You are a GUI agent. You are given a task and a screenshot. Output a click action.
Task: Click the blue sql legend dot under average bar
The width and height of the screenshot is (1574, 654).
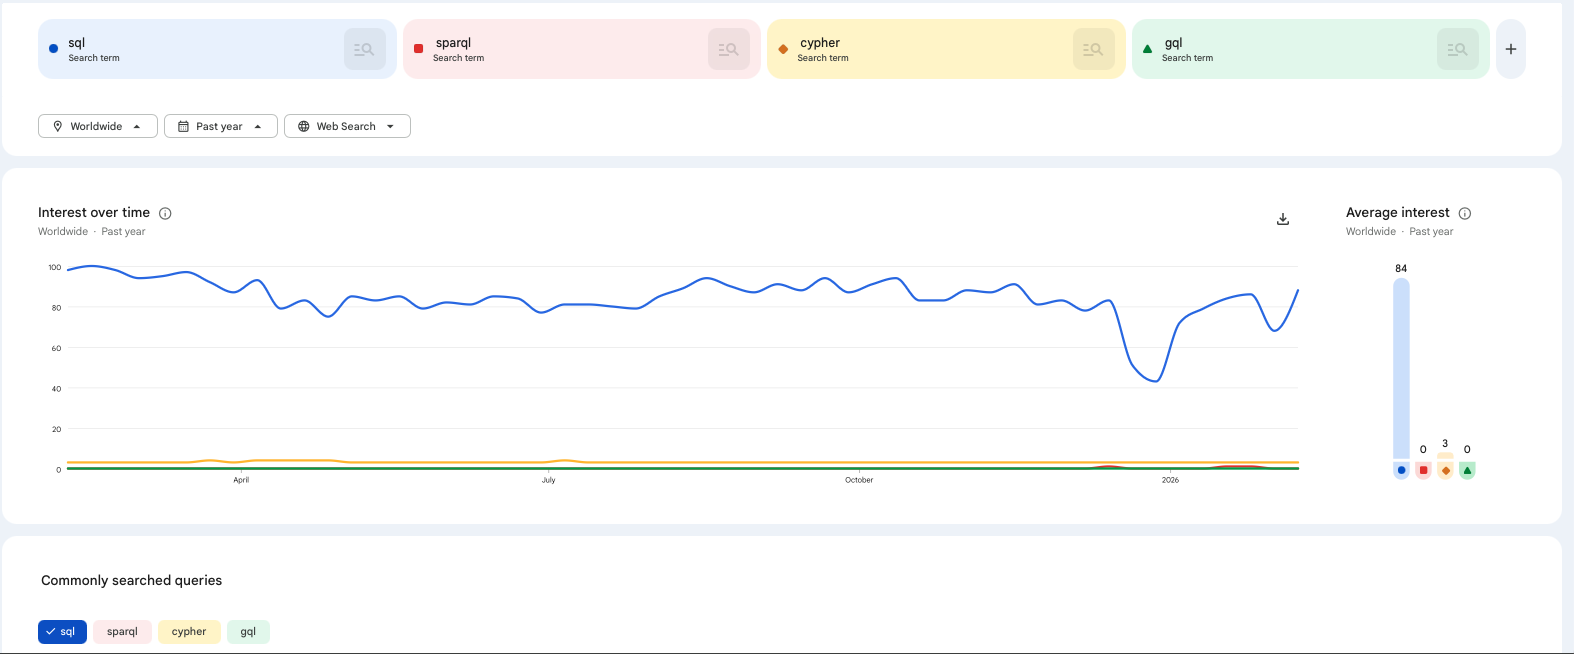click(x=1401, y=470)
